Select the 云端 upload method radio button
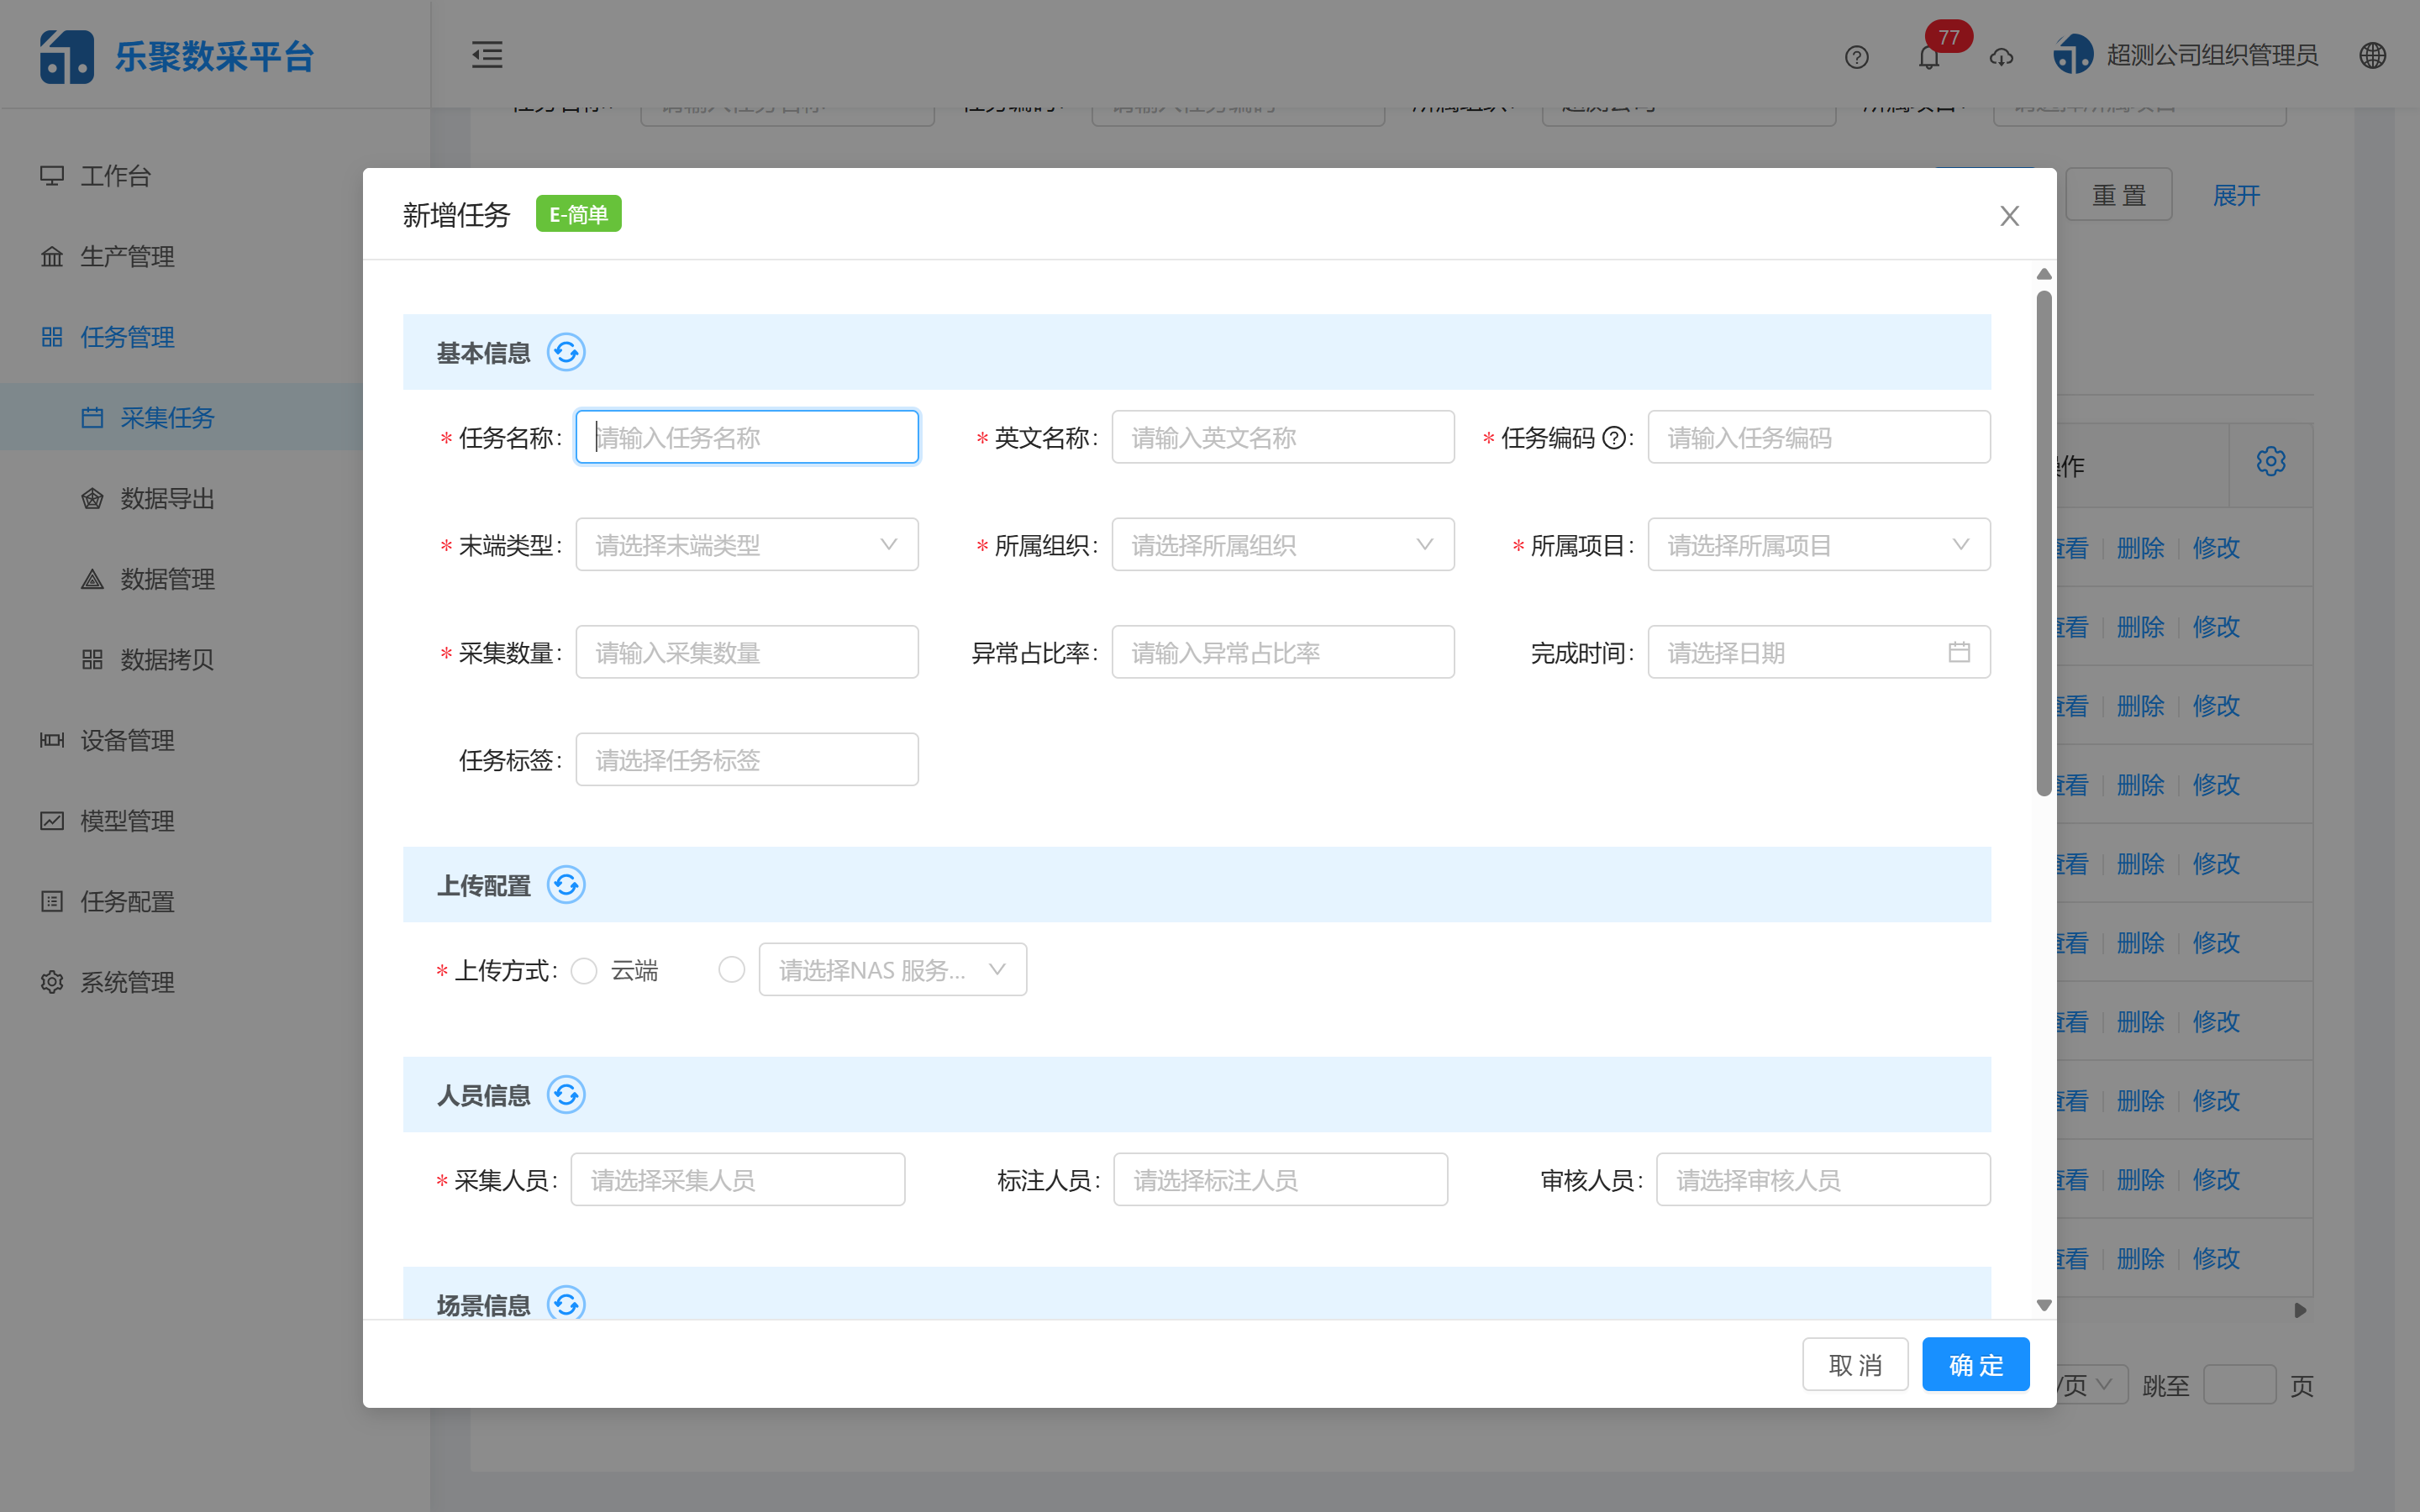This screenshot has width=2420, height=1512. pyautogui.click(x=584, y=969)
